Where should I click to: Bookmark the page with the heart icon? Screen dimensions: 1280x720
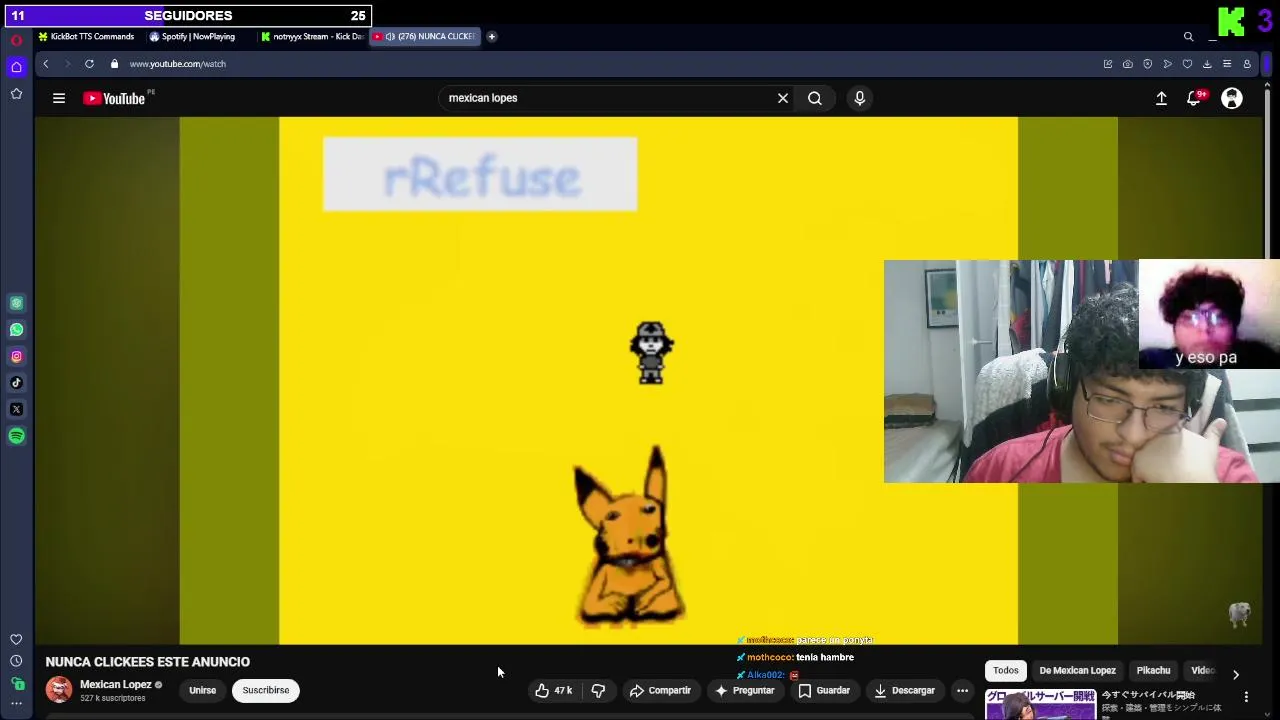click(1187, 64)
